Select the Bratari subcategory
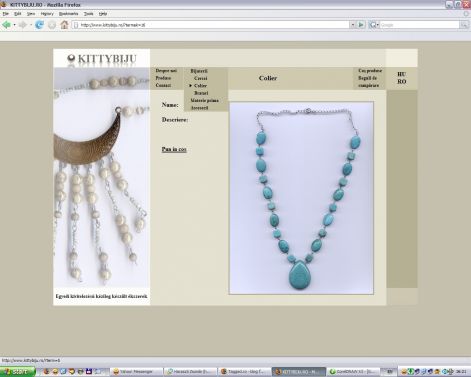471x377 pixels. 201,93
